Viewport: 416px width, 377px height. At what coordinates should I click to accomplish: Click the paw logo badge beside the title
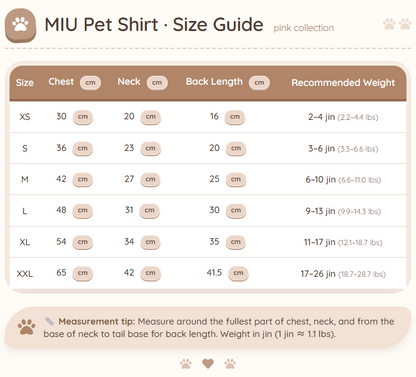click(x=20, y=25)
